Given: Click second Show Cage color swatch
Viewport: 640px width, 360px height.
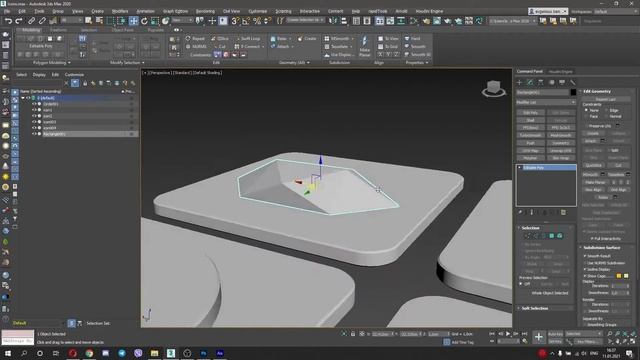Looking at the screenshot, I should (x=626, y=276).
